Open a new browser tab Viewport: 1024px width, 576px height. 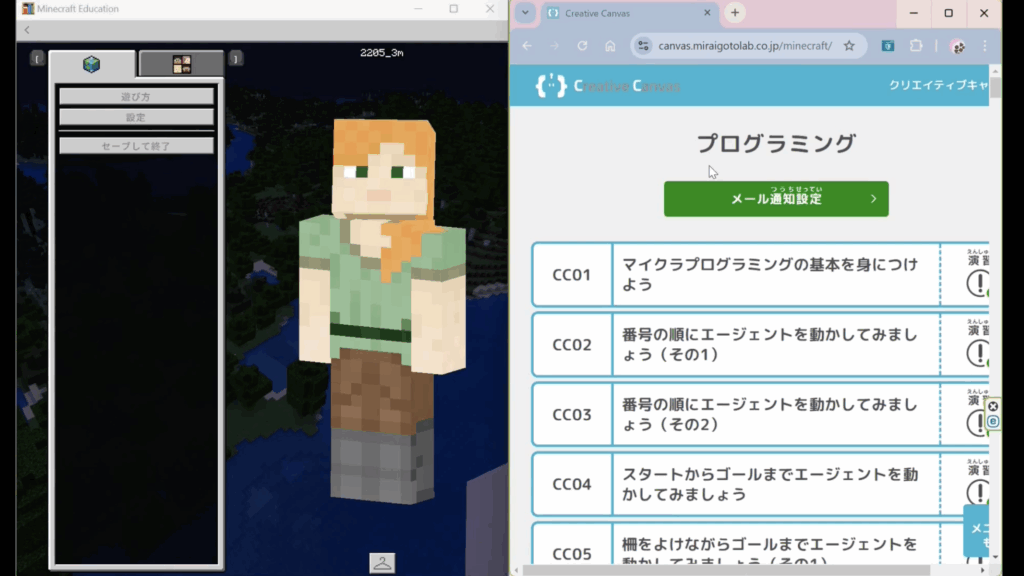[x=735, y=13]
